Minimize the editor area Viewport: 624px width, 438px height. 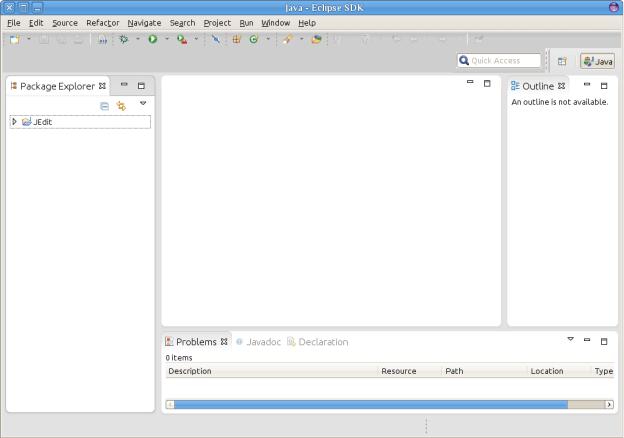point(470,82)
